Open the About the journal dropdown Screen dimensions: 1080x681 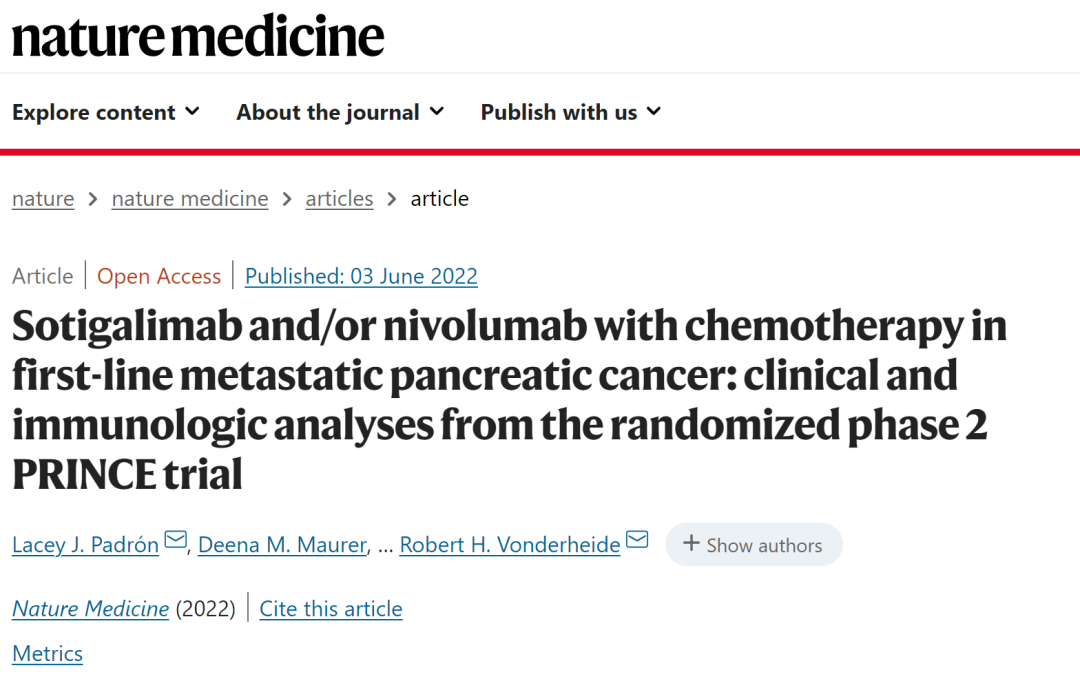tap(340, 112)
